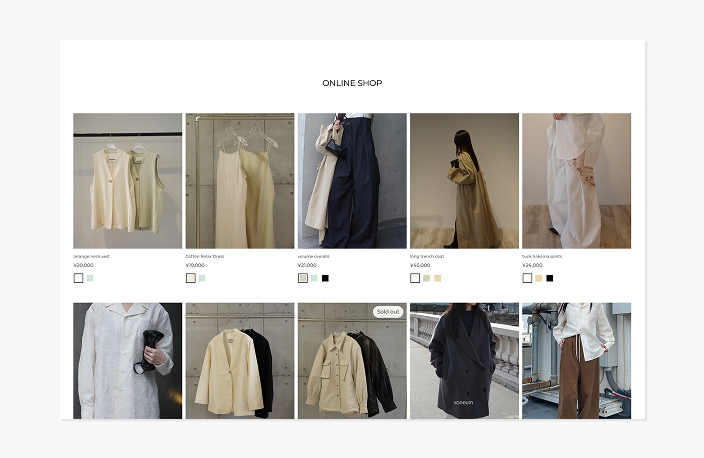View the navy overalls product photo

tap(352, 180)
